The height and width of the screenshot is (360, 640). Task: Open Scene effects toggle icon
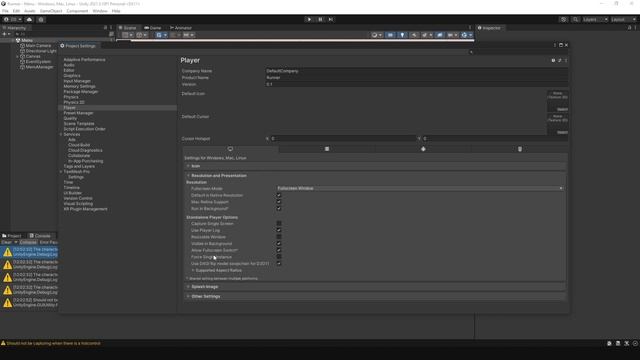[427, 35]
